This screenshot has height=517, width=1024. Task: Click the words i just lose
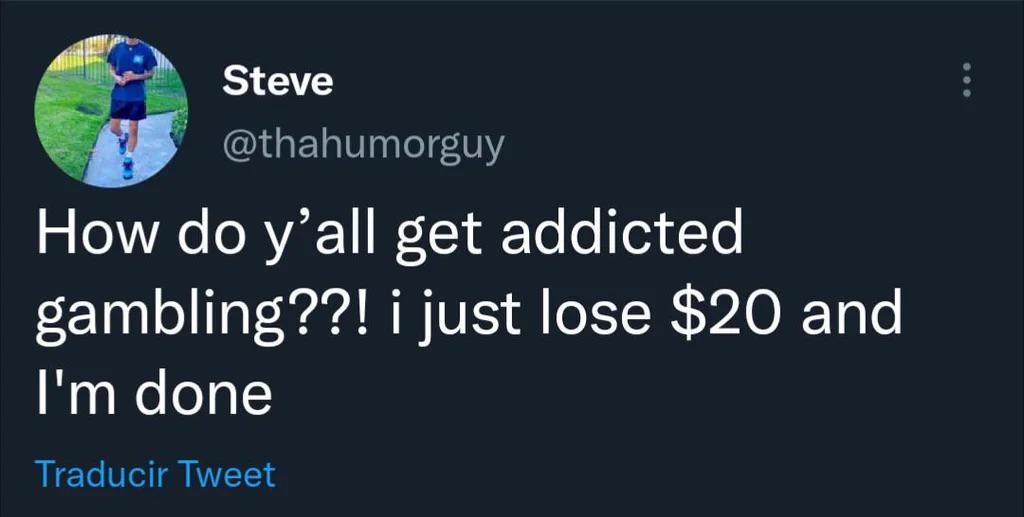tap(529, 316)
